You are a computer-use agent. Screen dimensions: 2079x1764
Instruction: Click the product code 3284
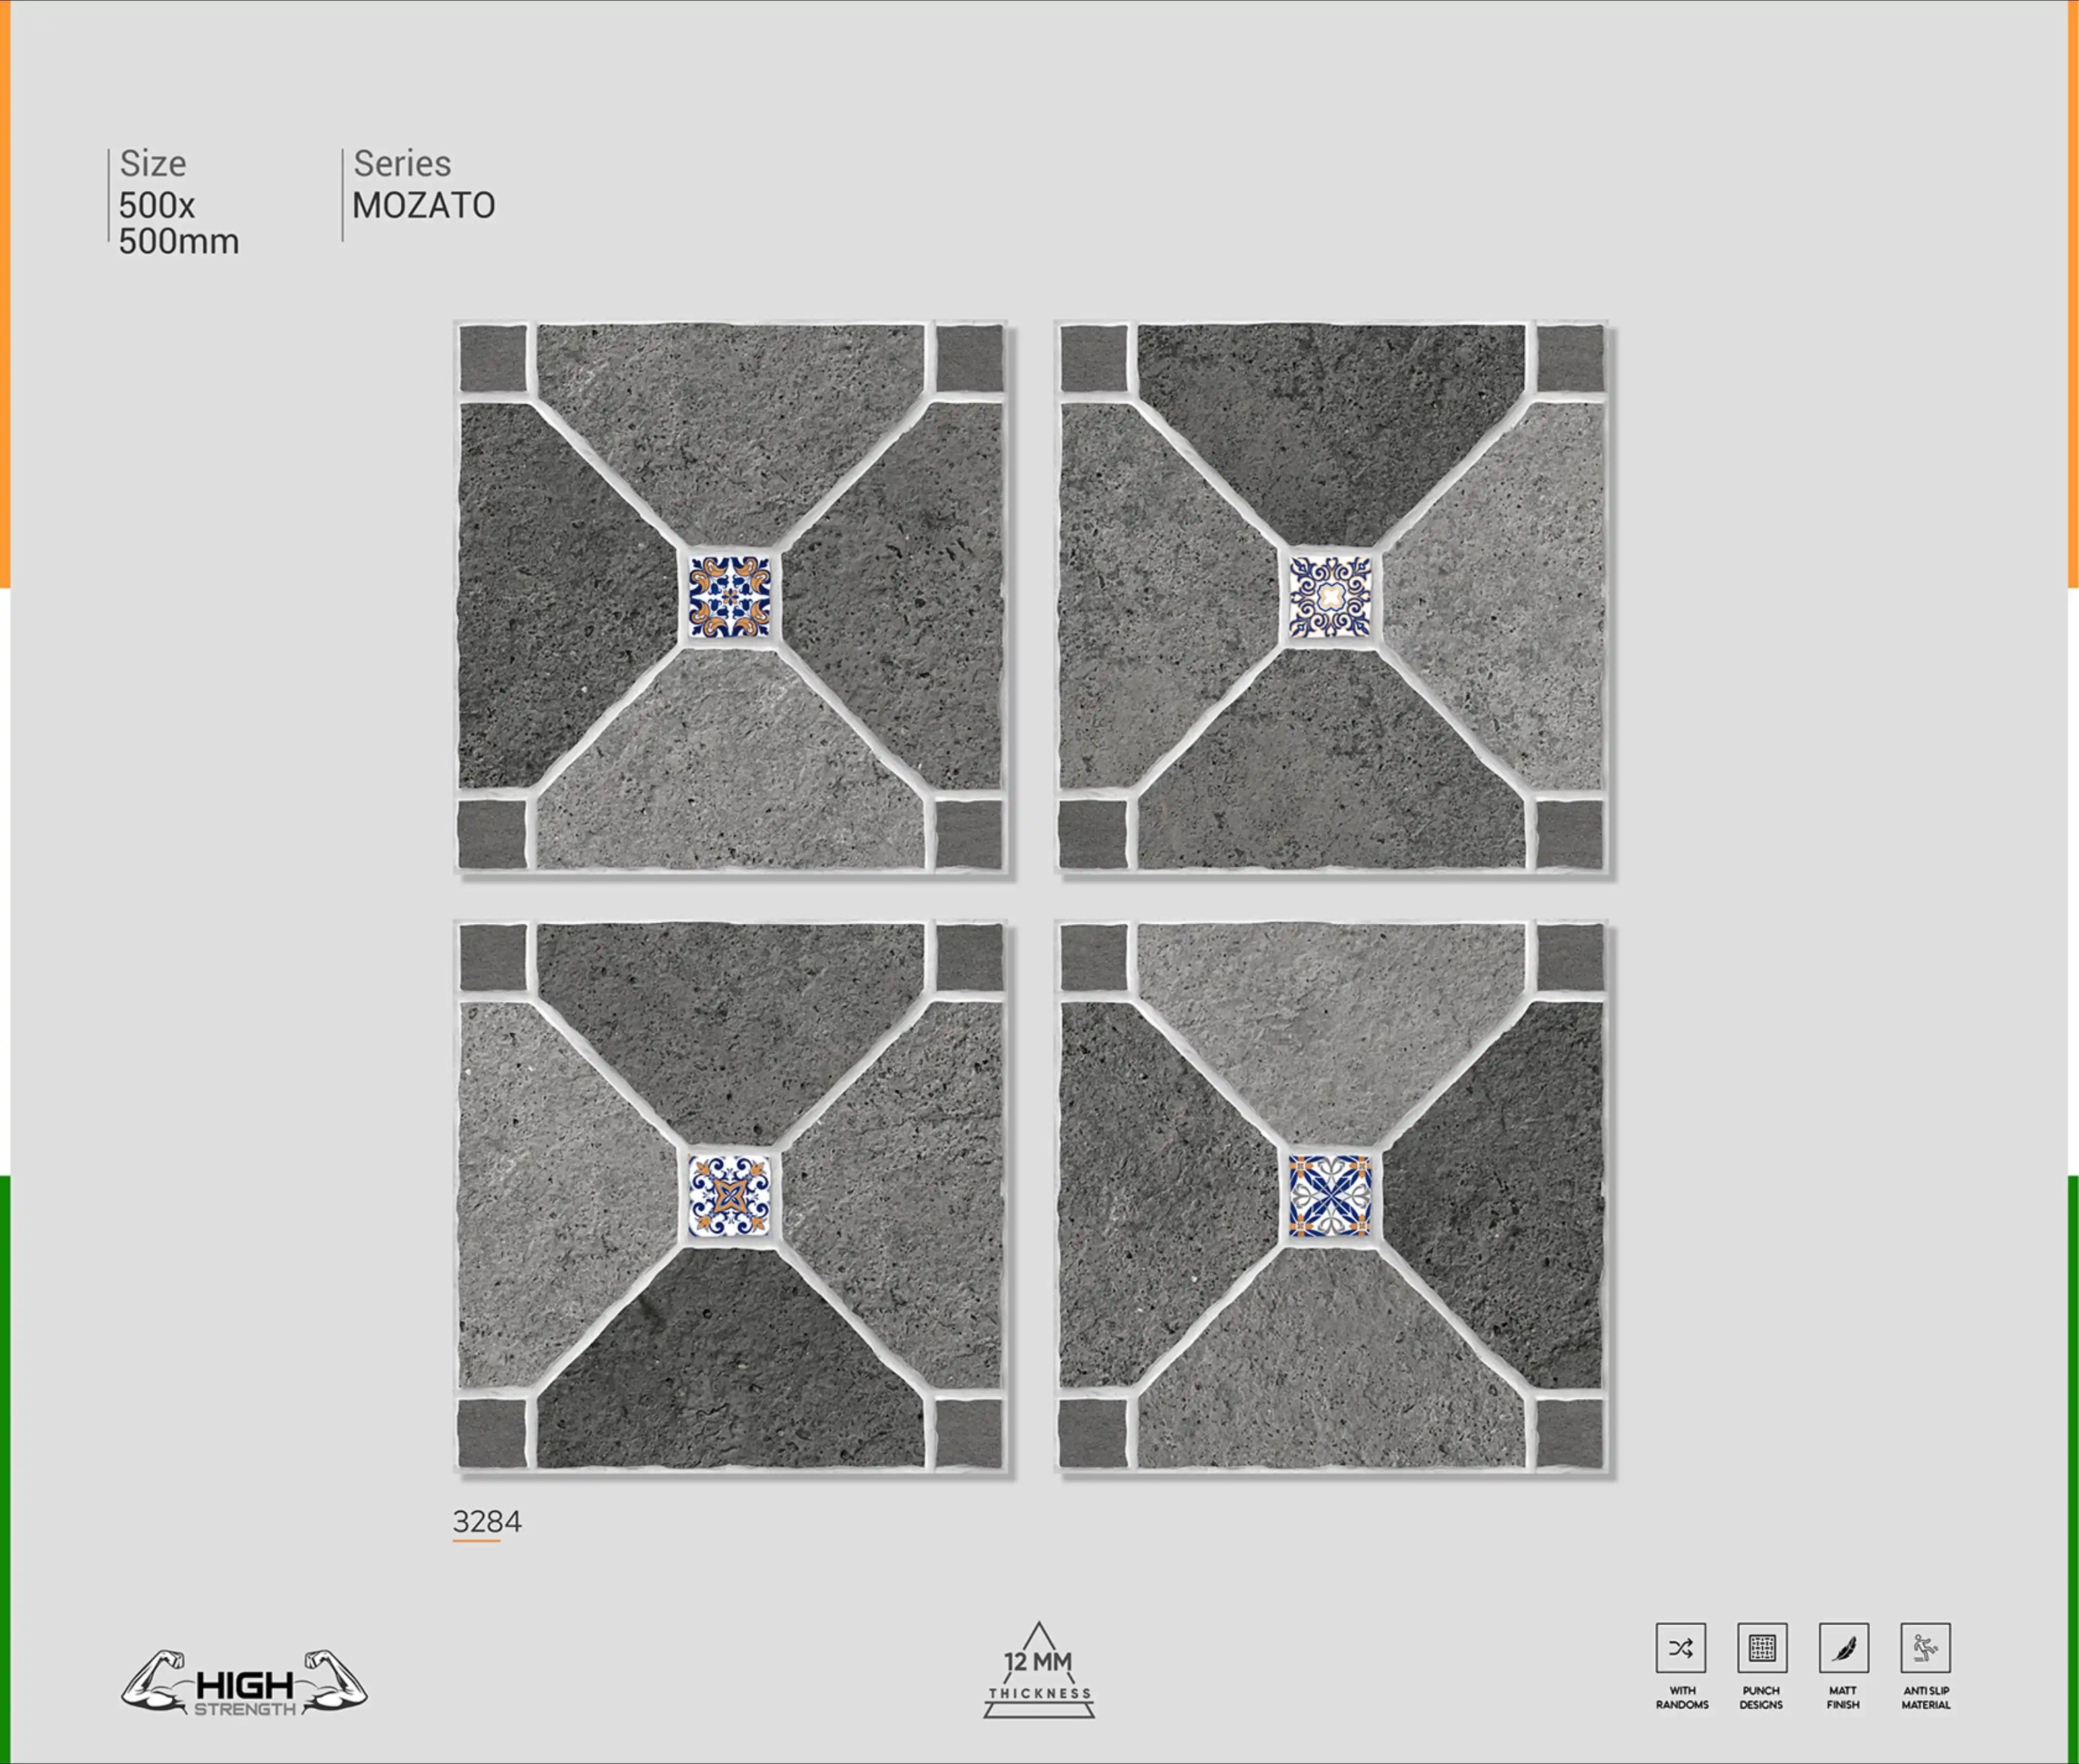[x=487, y=1521]
